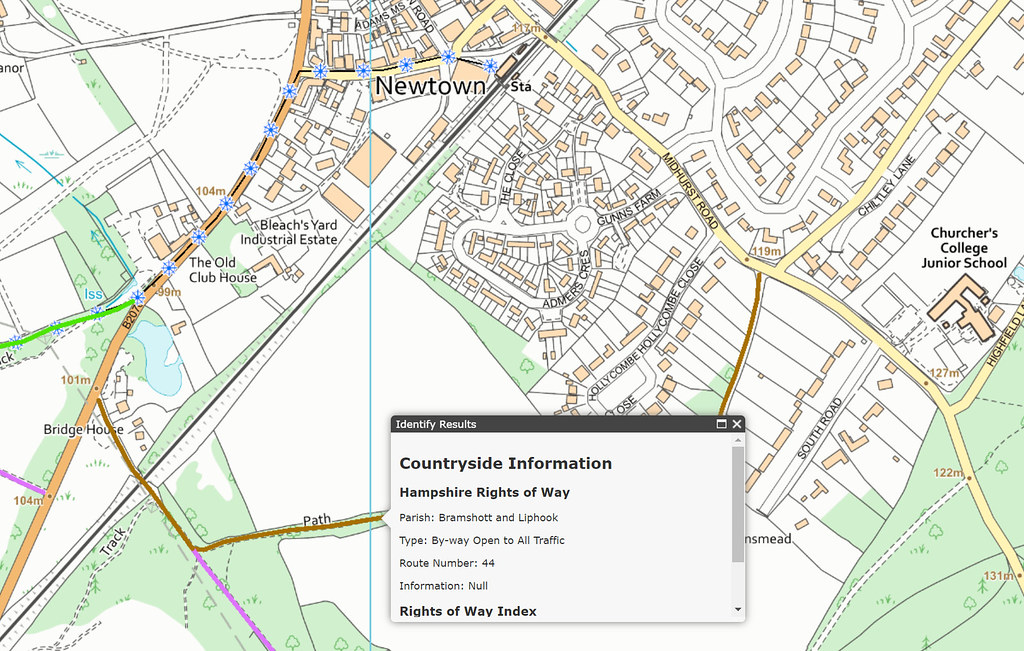Click THE CLOSE street label

point(512,178)
